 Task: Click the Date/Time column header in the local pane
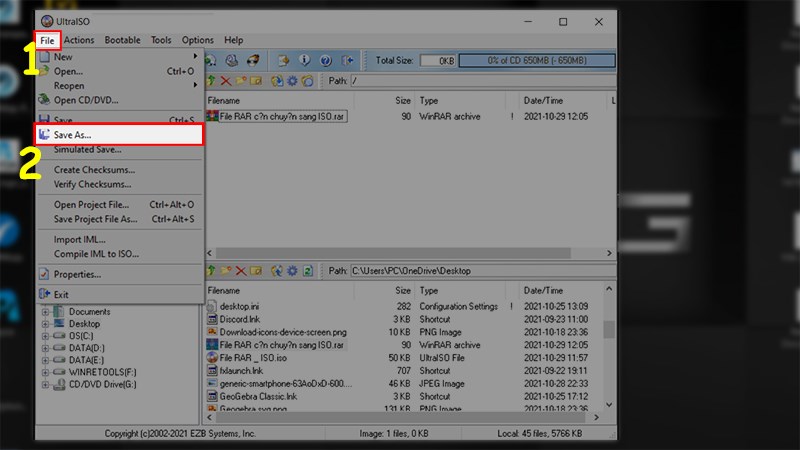(x=560, y=290)
